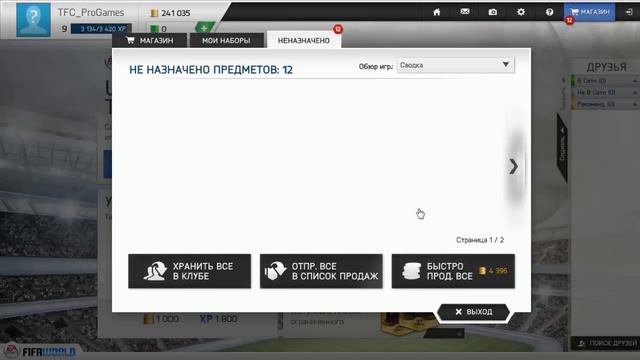640x360 pixels.
Task: Open the home screen icon
Action: 437,12
